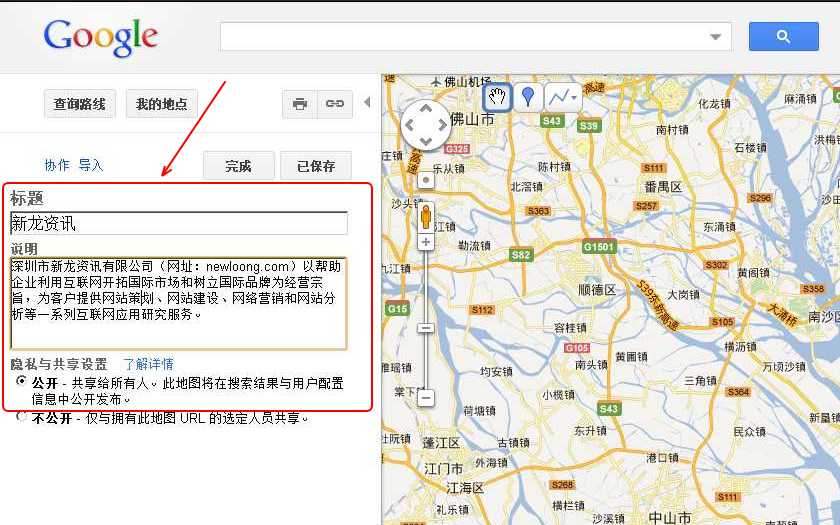Open 我的地点 my places

point(162,104)
